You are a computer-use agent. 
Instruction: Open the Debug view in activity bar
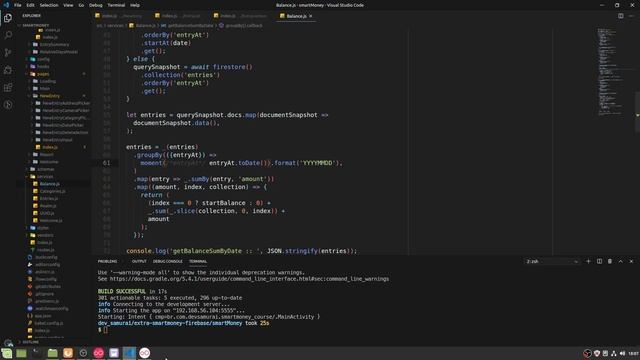pos(8,70)
